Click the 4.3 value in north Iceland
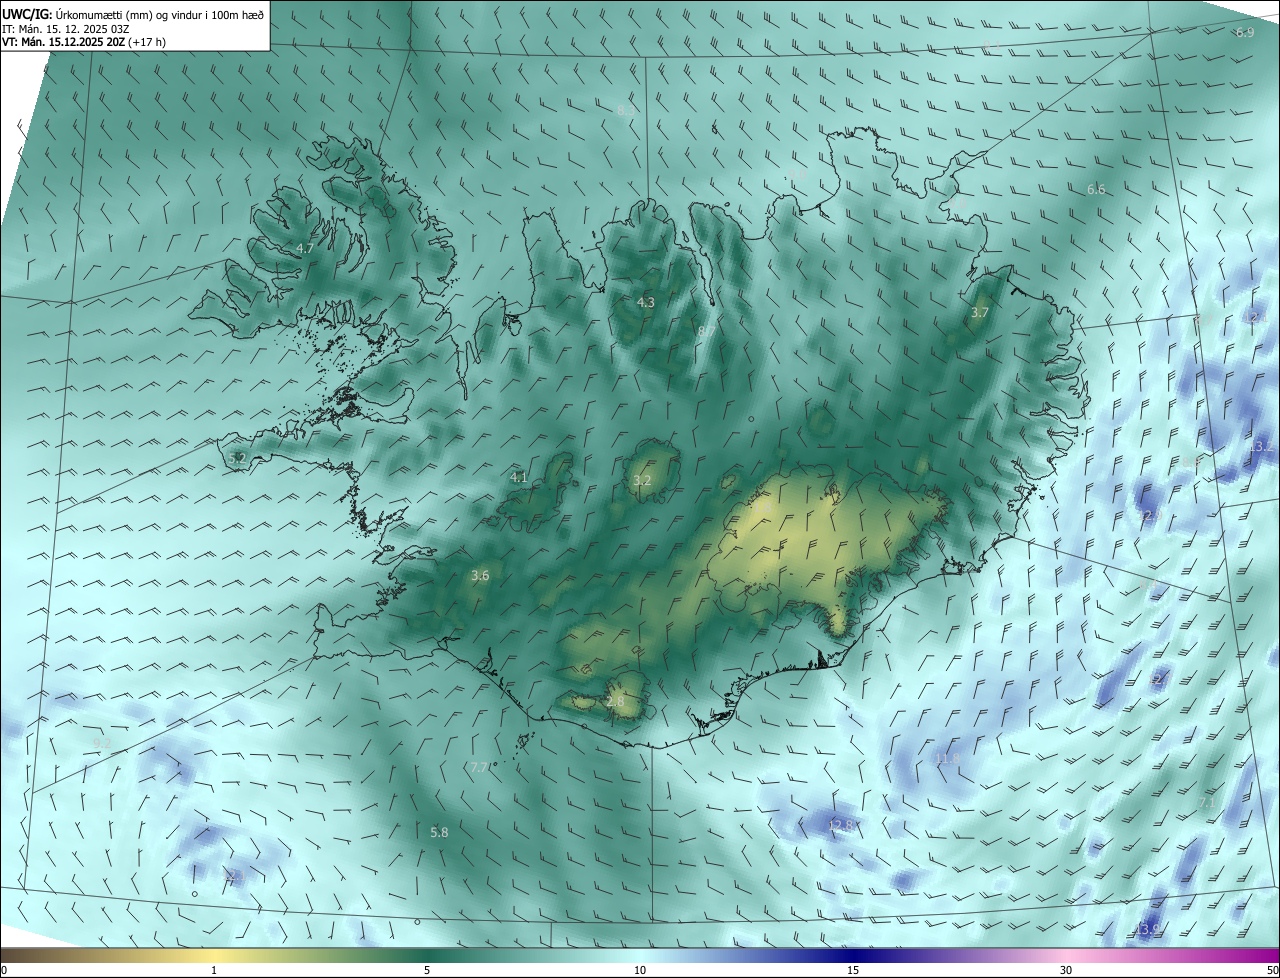 [x=646, y=302]
